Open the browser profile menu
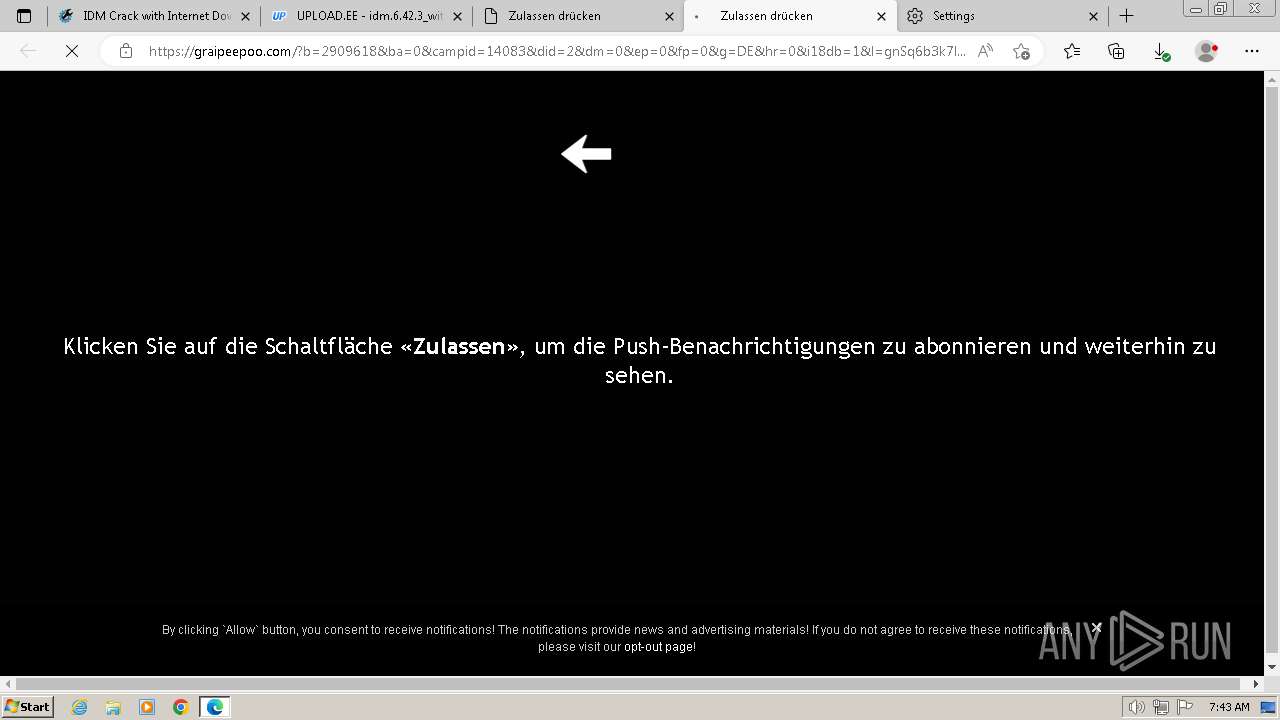This screenshot has height=720, width=1280. tap(1207, 51)
